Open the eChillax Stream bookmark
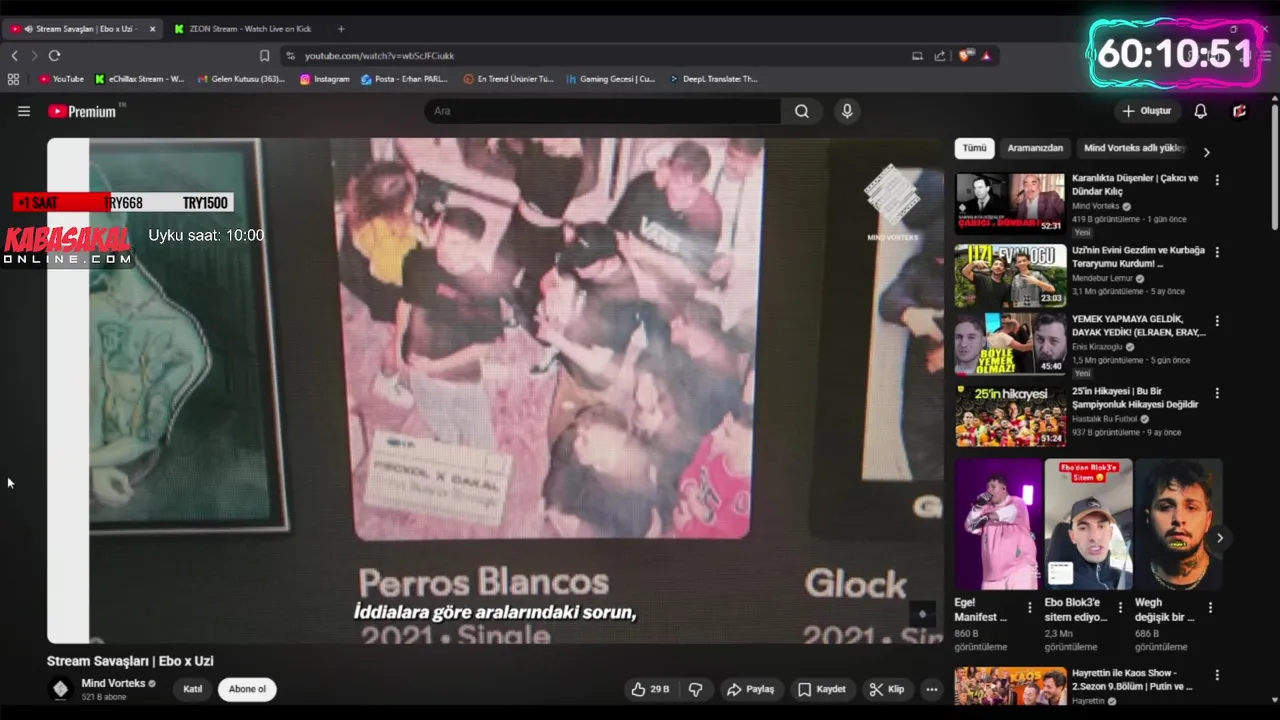The height and width of the screenshot is (720, 1280). click(140, 79)
